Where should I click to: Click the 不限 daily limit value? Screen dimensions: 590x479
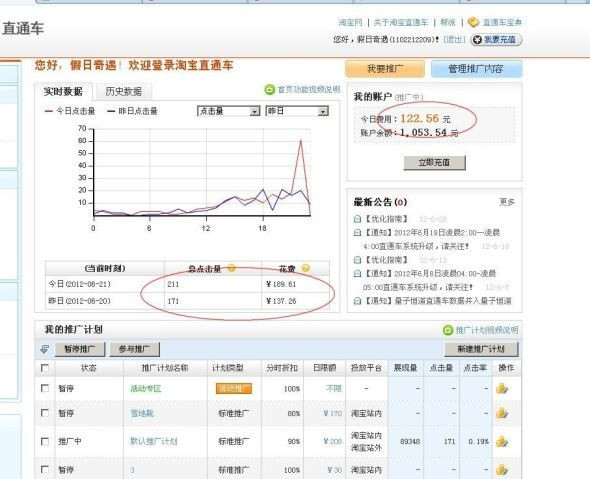(x=334, y=388)
